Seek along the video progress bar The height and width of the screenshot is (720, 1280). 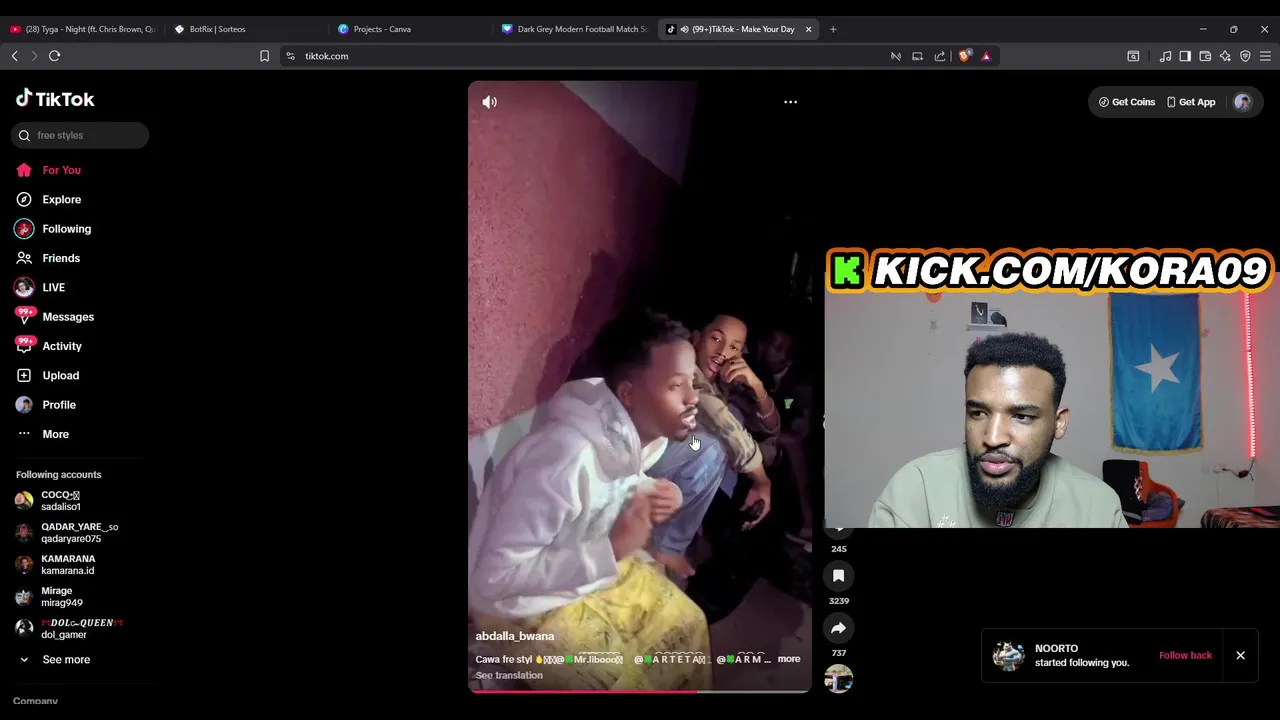click(639, 691)
